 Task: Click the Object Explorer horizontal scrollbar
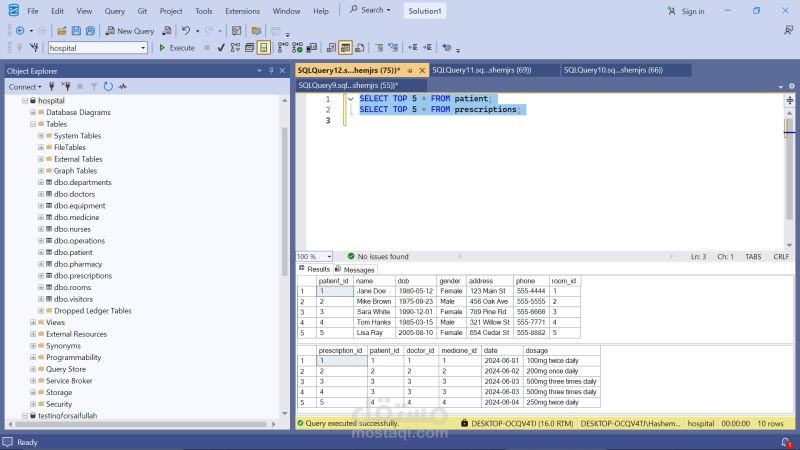tap(141, 424)
